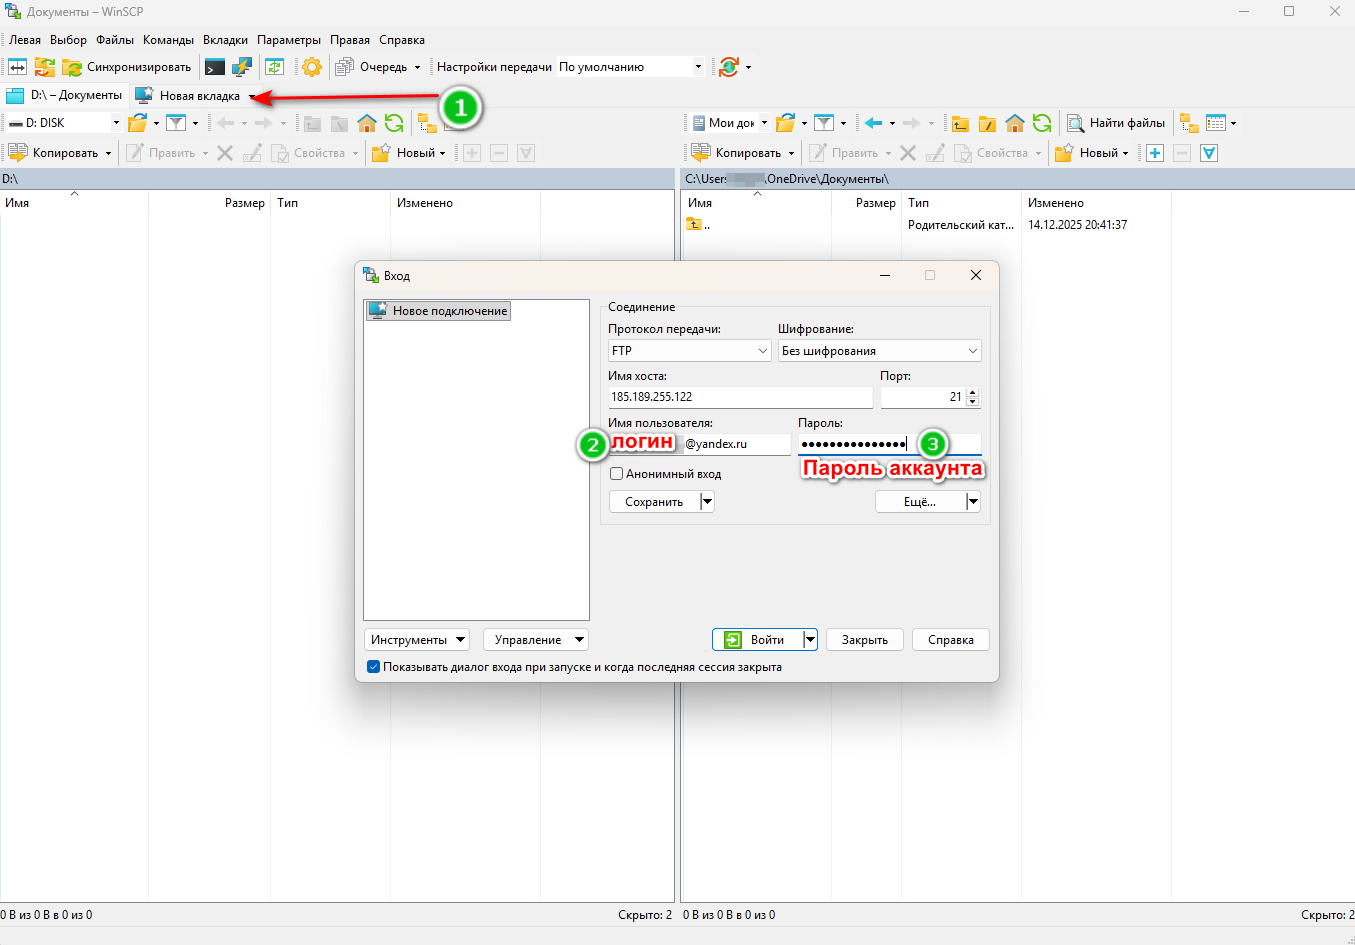Go to home directory using house icon
Screen dimensions: 1355x945
pos(1014,122)
